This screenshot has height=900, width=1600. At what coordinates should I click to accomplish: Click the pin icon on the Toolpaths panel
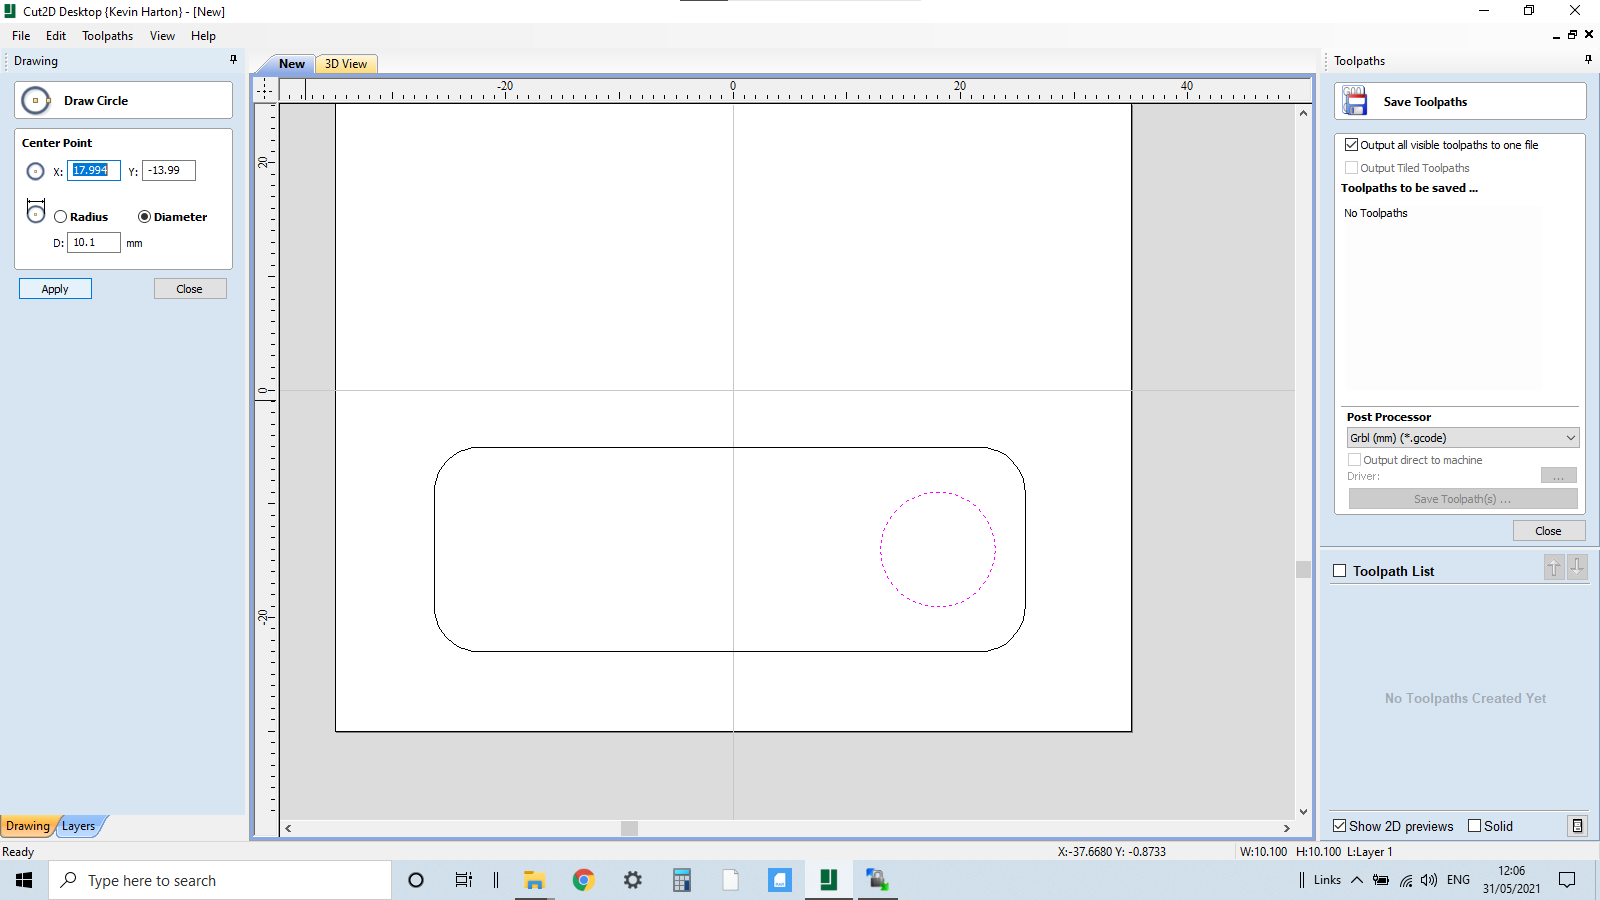tap(1587, 59)
